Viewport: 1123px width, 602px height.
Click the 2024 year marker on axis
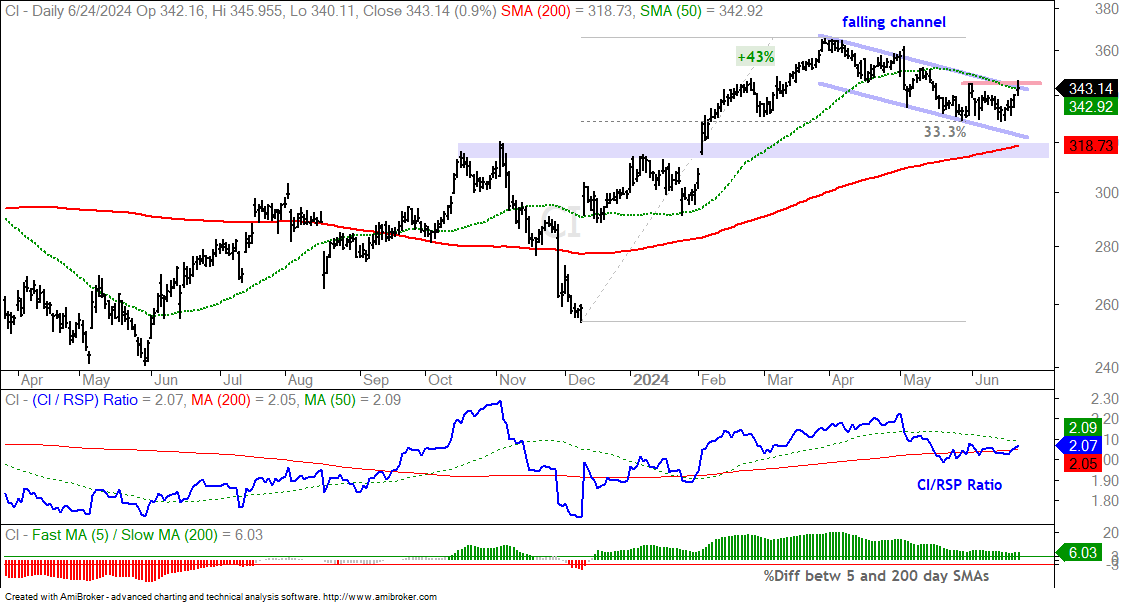tap(651, 379)
